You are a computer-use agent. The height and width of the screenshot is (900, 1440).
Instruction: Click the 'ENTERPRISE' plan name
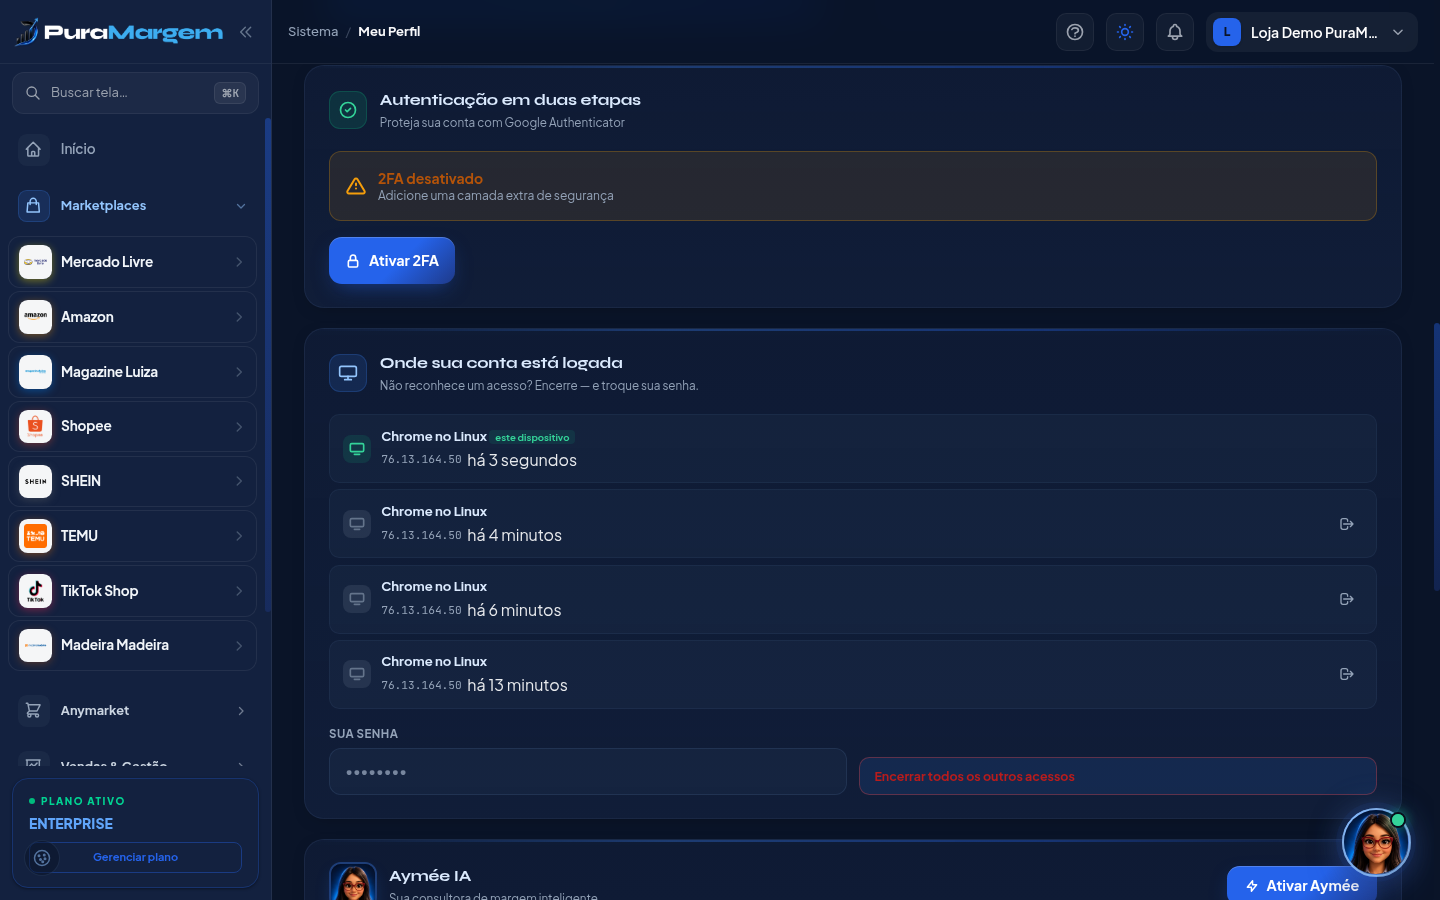[x=71, y=824]
